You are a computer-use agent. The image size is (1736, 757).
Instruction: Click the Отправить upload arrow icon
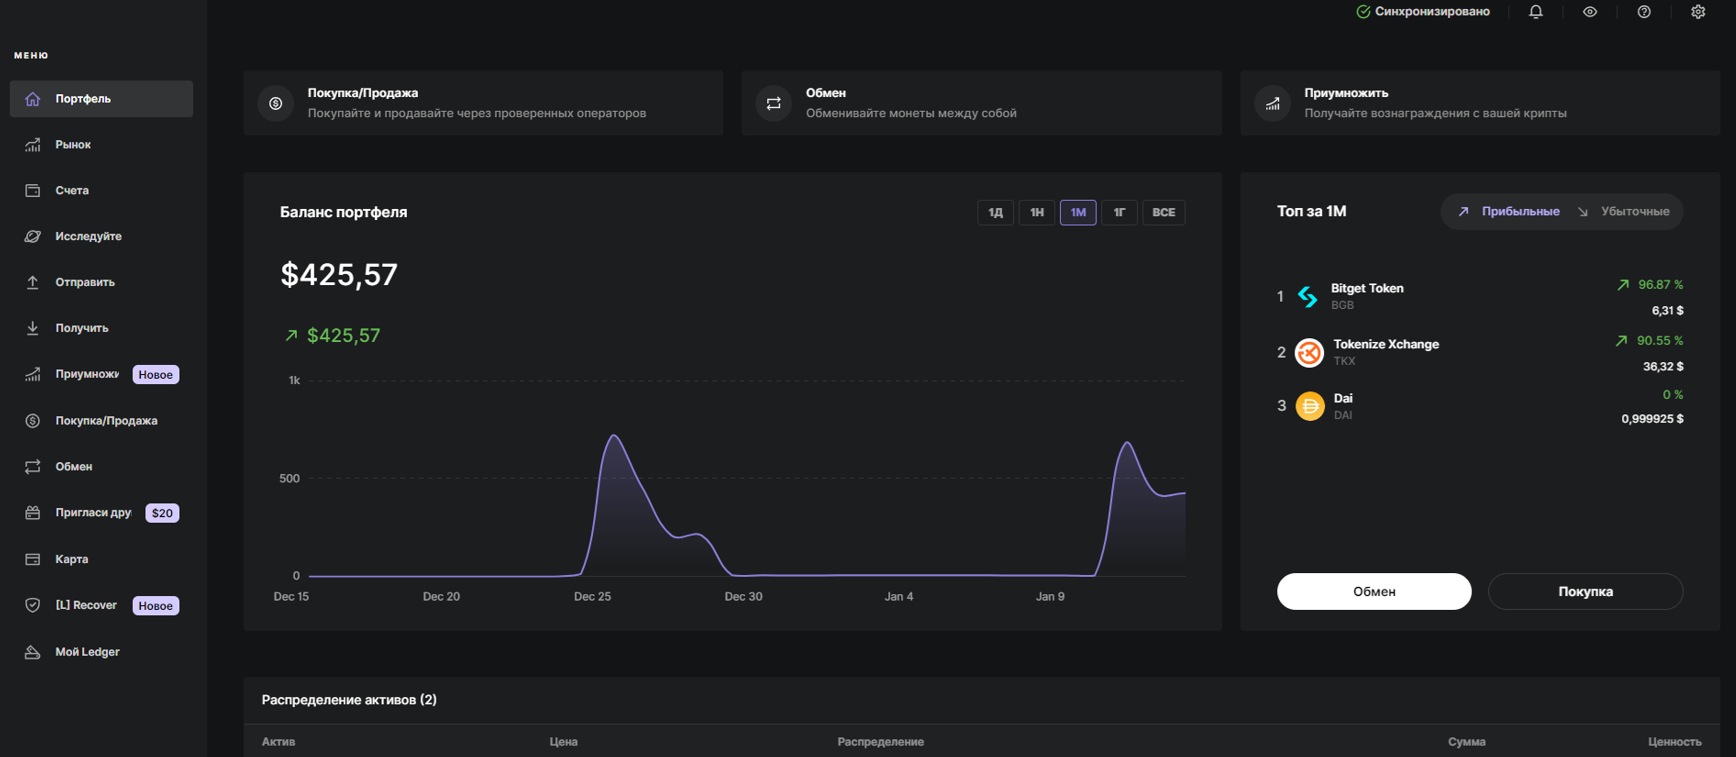pyautogui.click(x=33, y=282)
